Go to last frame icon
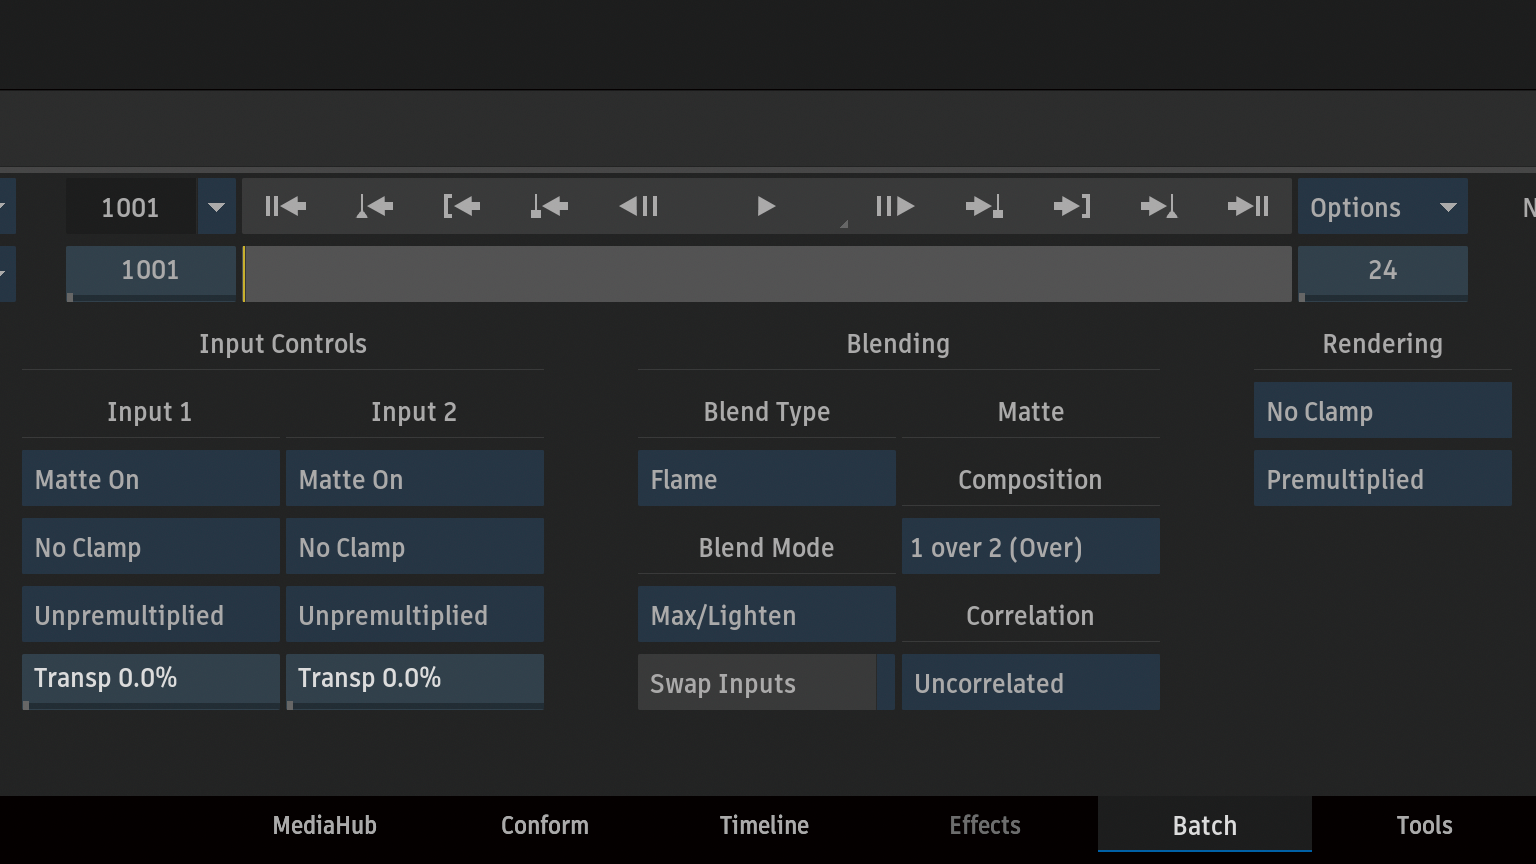Viewport: 1536px width, 864px height. point(1248,207)
